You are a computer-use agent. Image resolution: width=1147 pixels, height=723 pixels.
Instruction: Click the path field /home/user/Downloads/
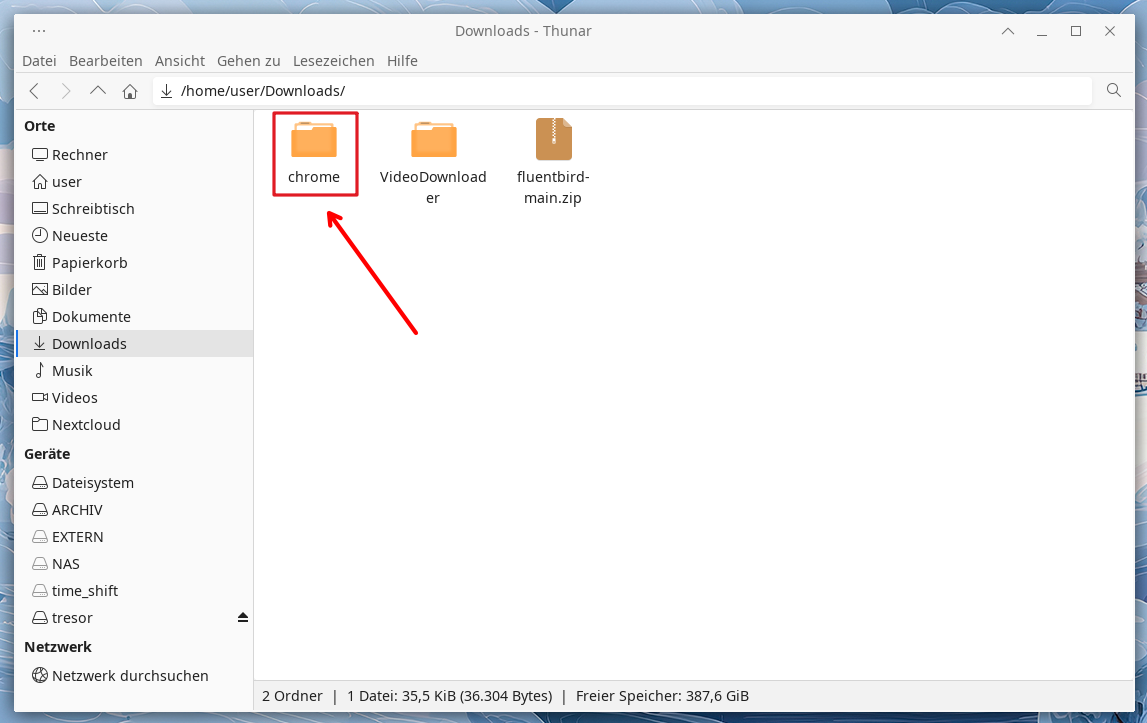[x=600, y=91]
